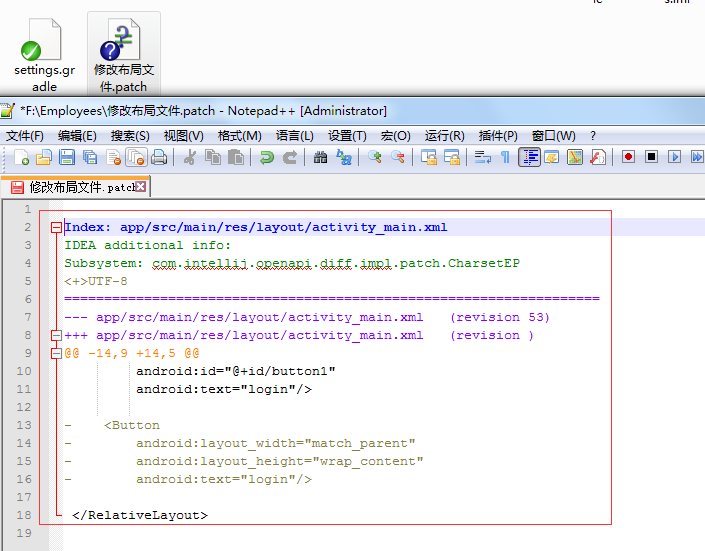
Task: Click the Cut scissors icon
Action: point(189,157)
